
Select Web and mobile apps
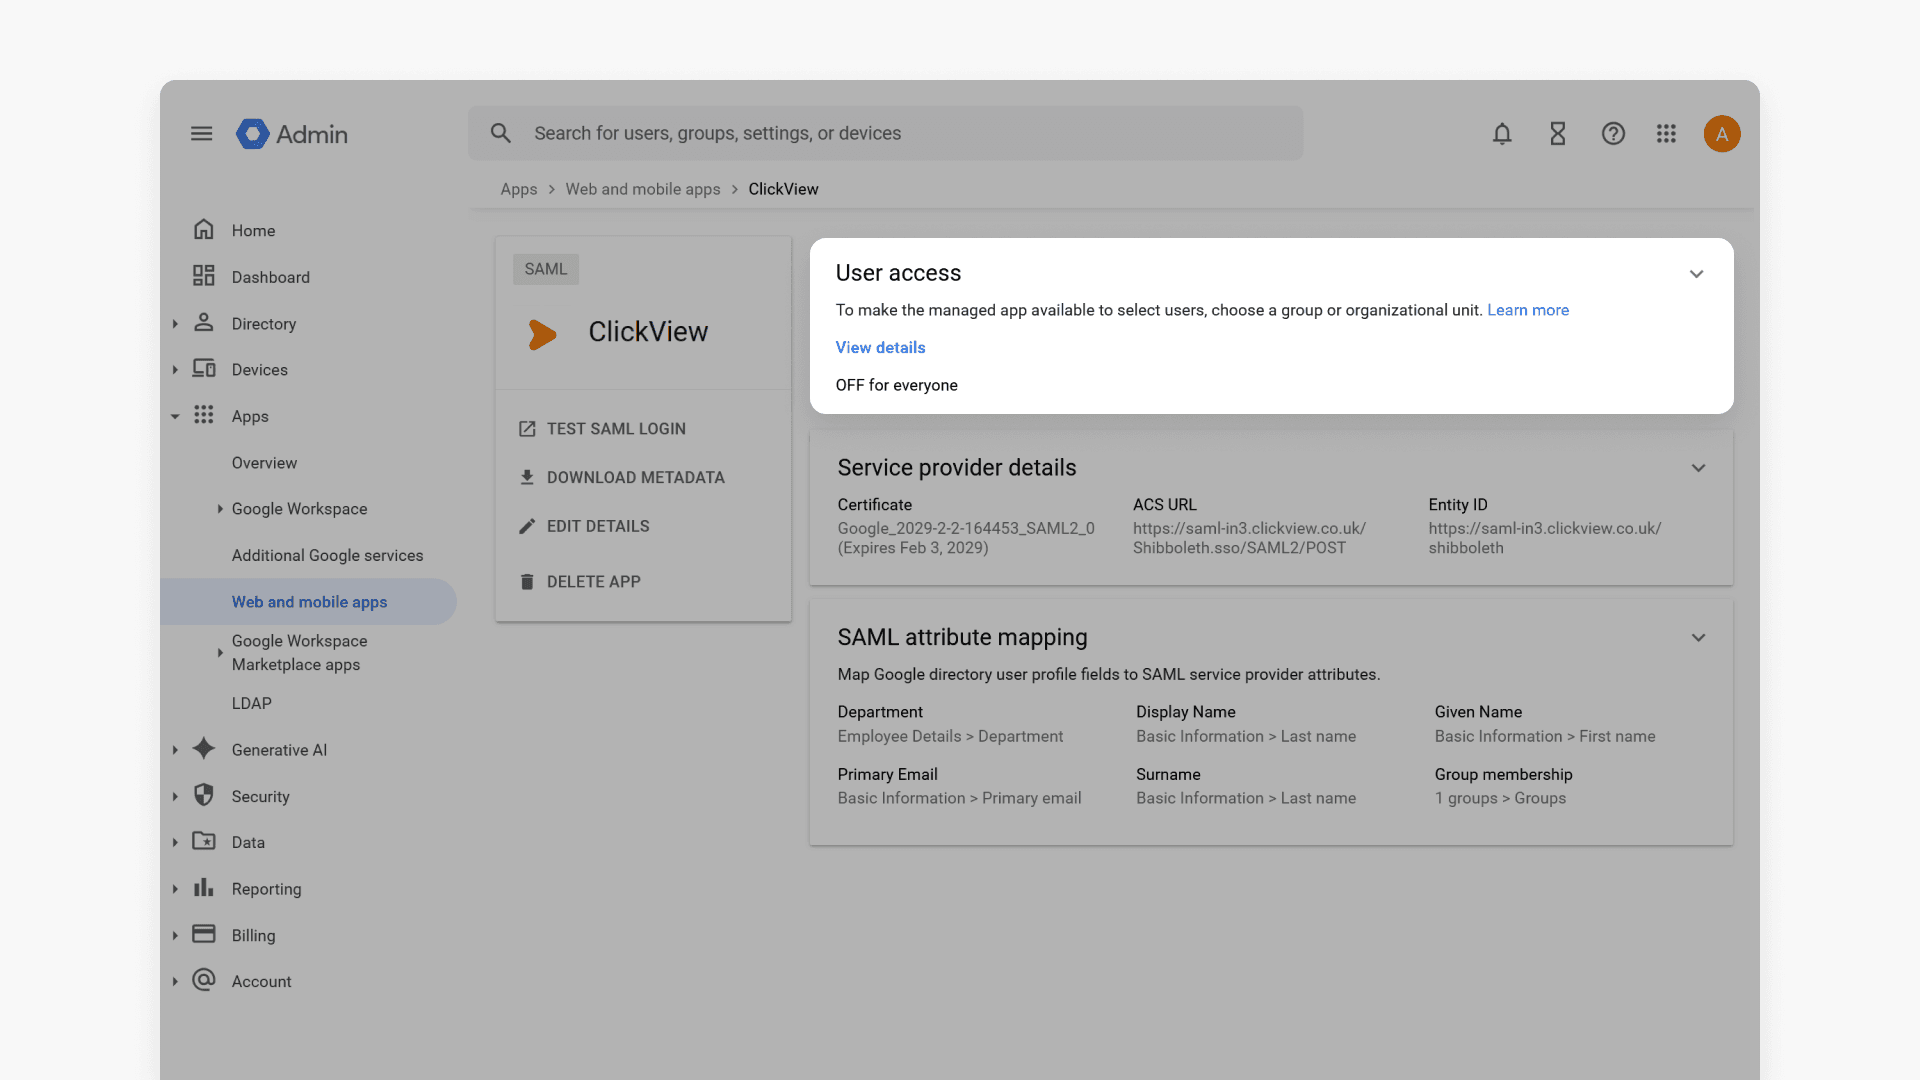click(309, 602)
